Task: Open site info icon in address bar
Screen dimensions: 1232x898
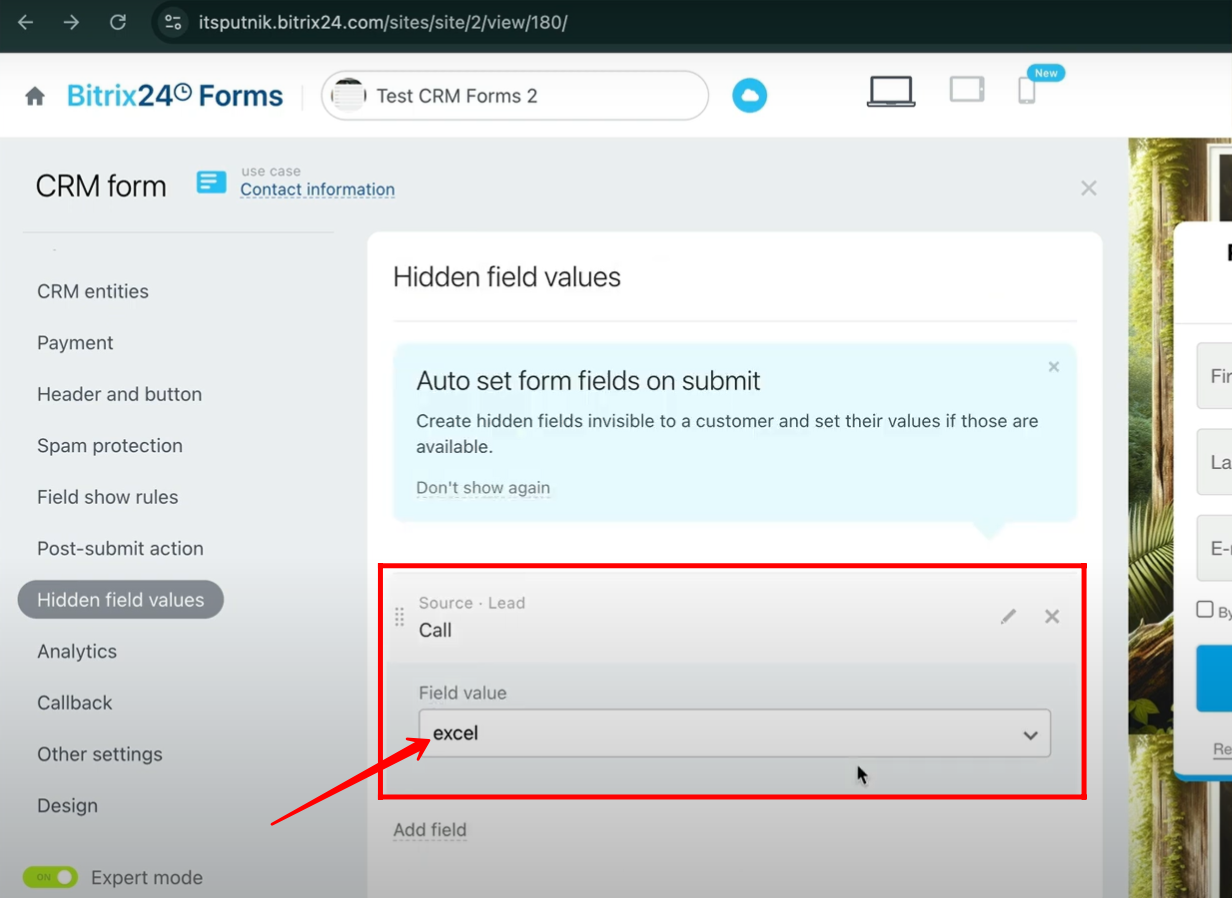Action: click(173, 22)
